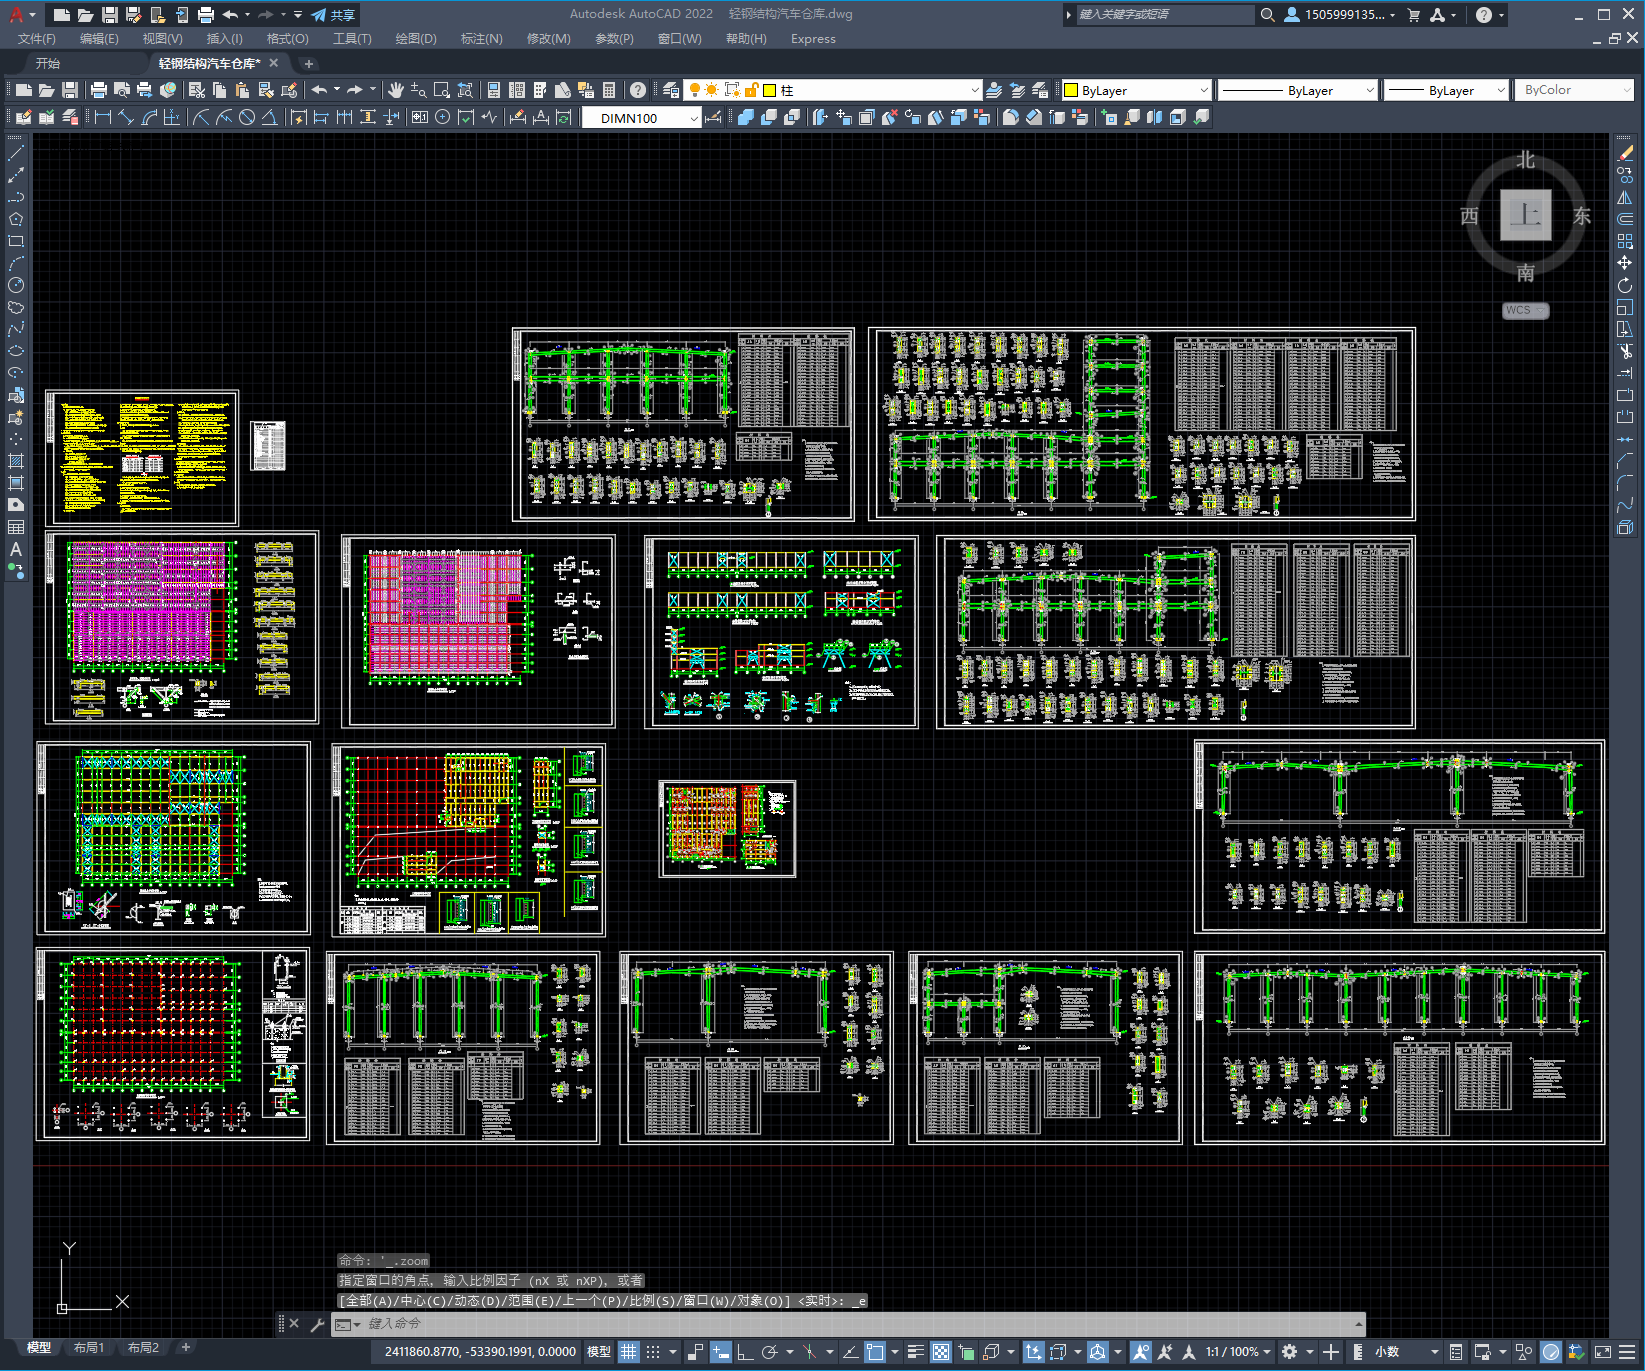
Task: Open the Properties palette icon
Action: pos(494,90)
